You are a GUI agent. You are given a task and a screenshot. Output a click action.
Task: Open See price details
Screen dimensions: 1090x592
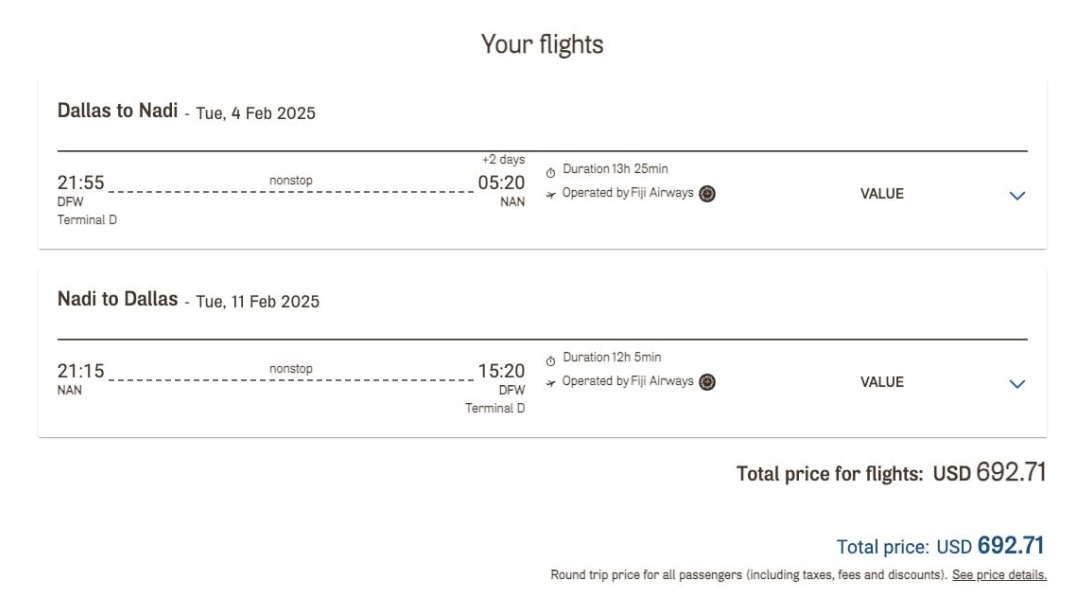click(999, 575)
